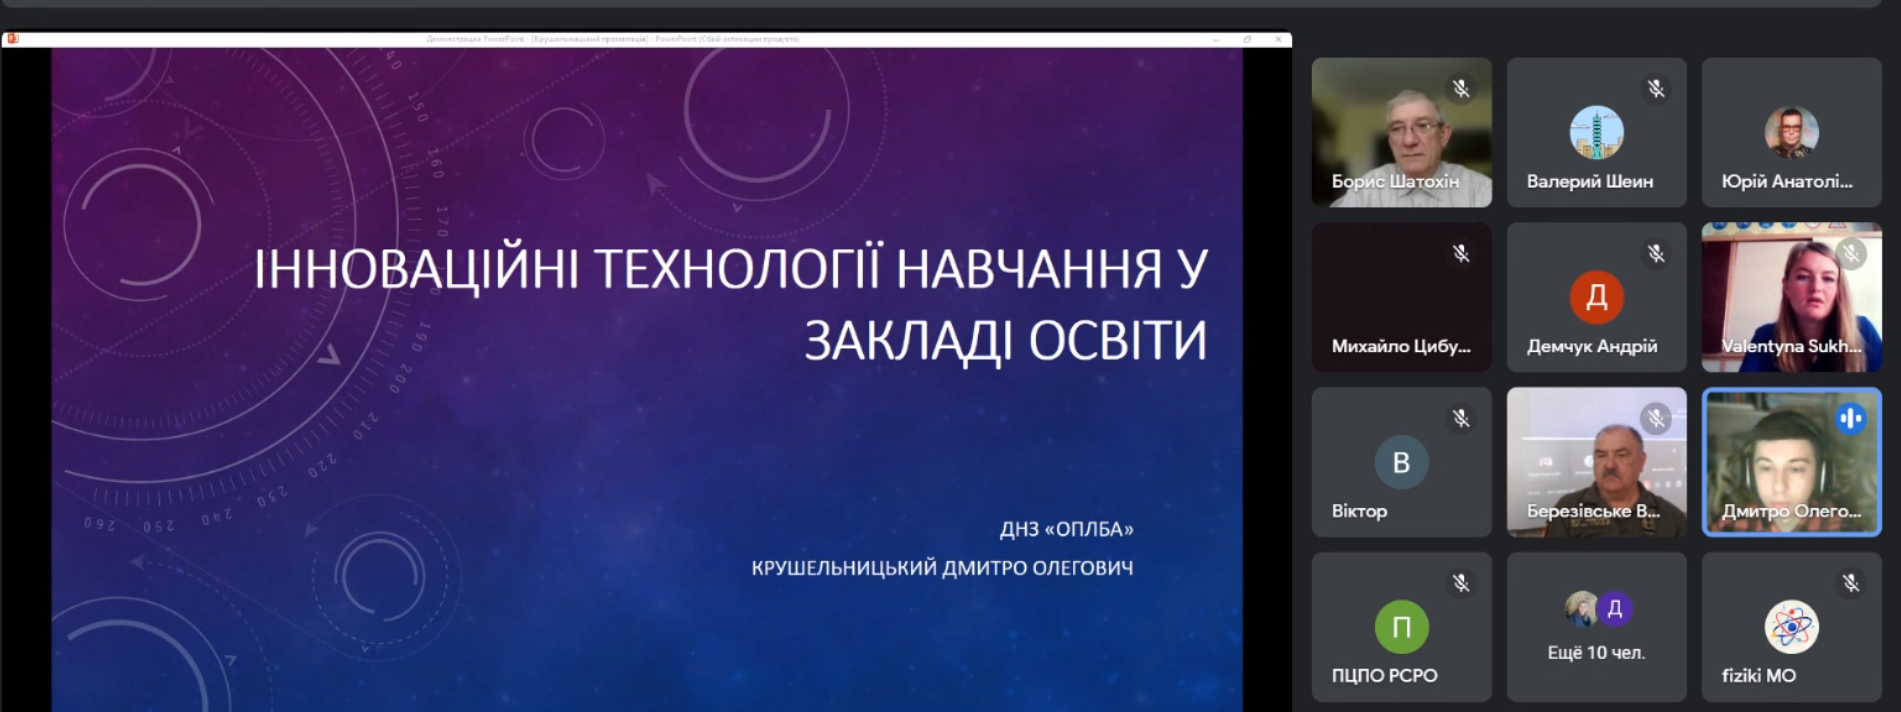Click the muted mic icon on Березівське video tile
Screen dimensions: 1901x712
point(1656,418)
